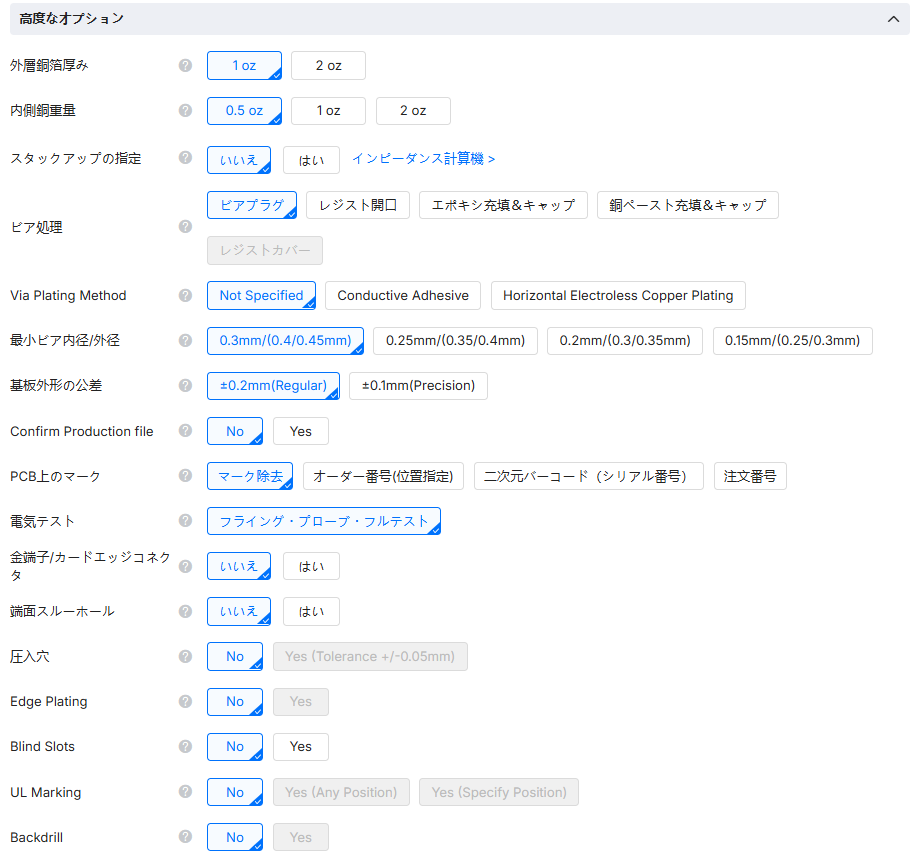Click help icon beside Via Plating Method
The height and width of the screenshot is (864, 920).
185,296
